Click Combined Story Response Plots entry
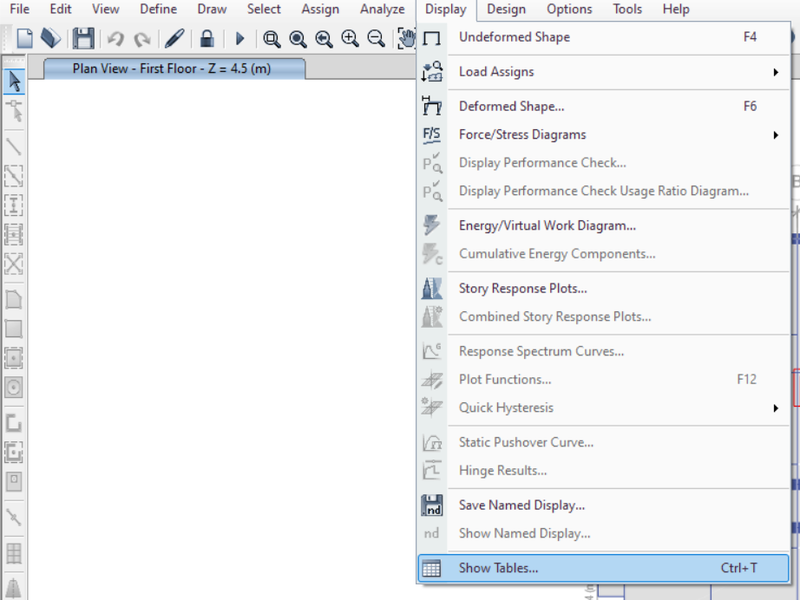Screen dimensions: 800x600 point(604,316)
